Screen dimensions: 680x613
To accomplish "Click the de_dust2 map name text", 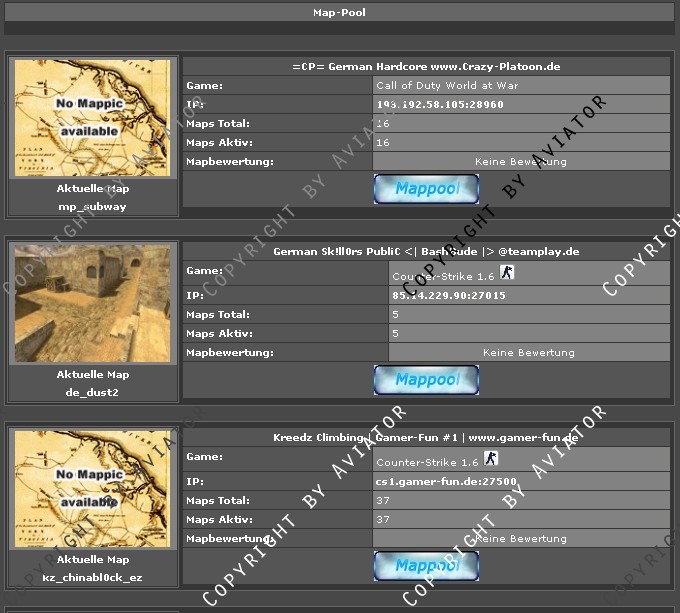I will [93, 392].
